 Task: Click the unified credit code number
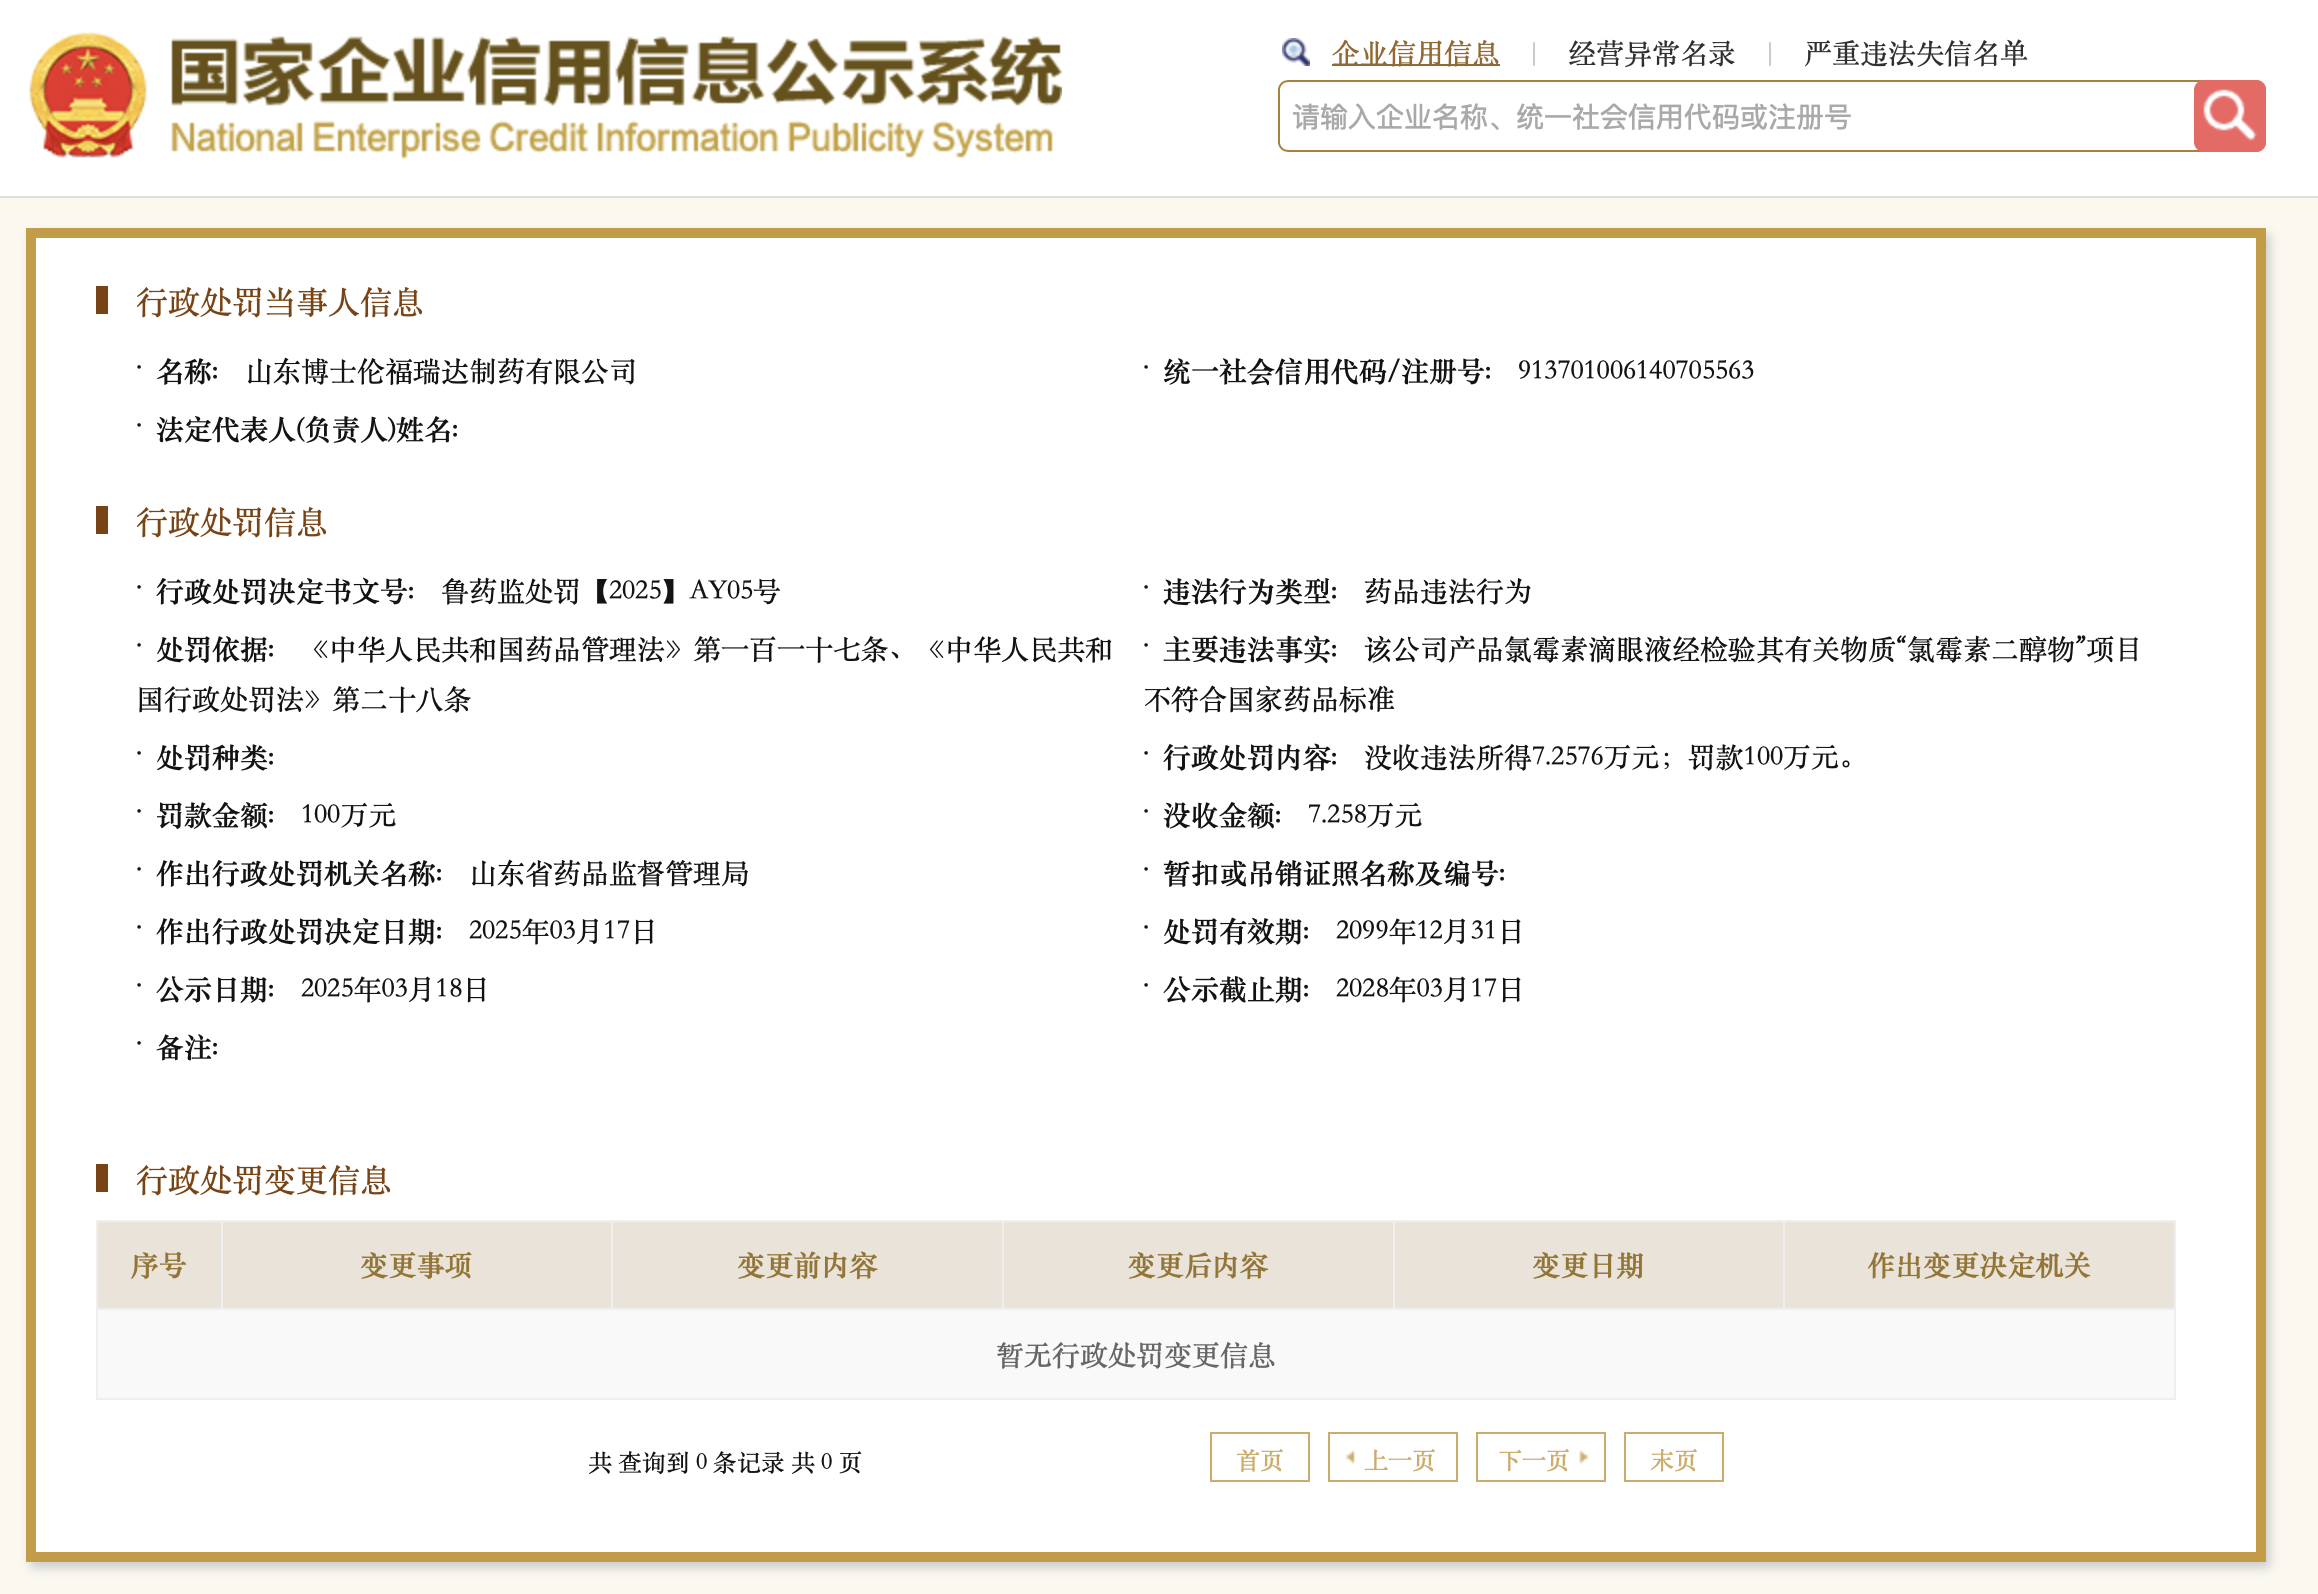click(x=1635, y=370)
